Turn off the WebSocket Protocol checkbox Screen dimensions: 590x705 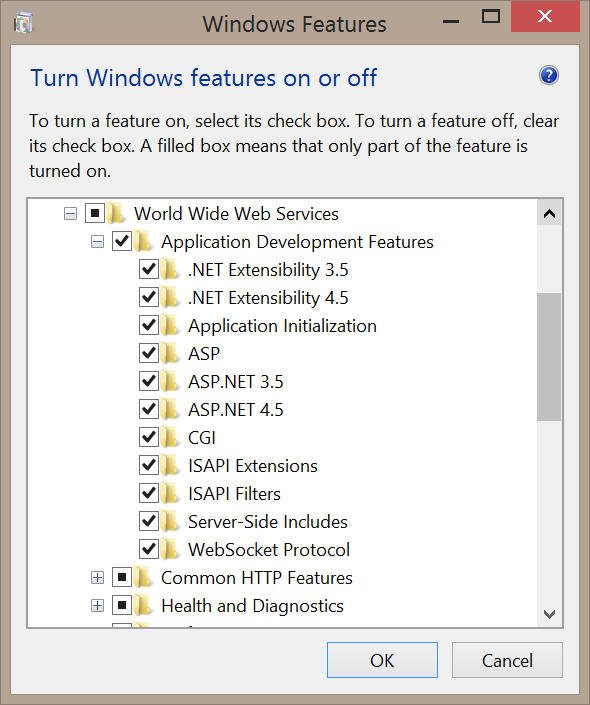[149, 549]
